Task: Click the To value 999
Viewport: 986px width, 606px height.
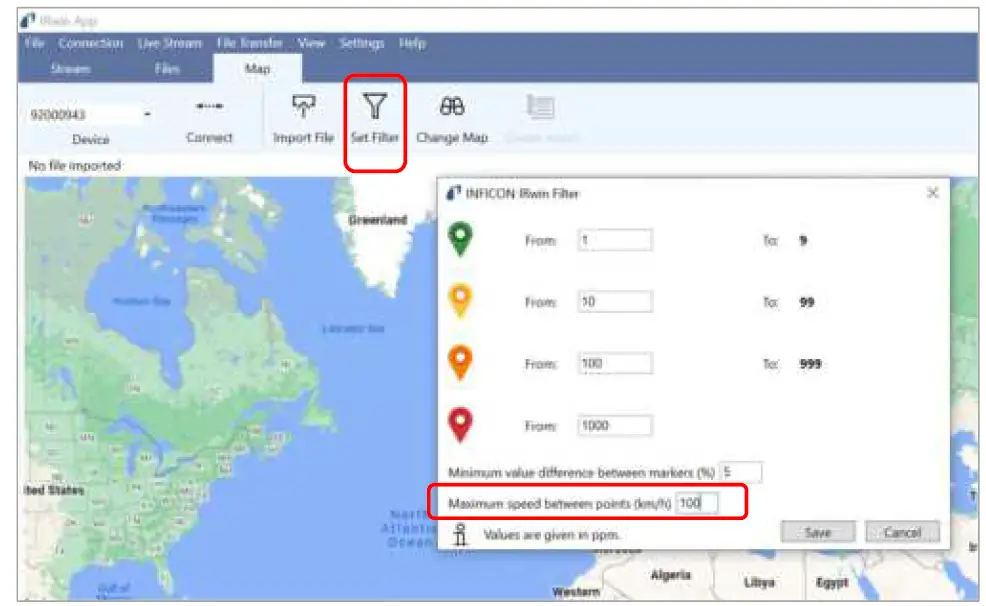Action: tap(811, 364)
